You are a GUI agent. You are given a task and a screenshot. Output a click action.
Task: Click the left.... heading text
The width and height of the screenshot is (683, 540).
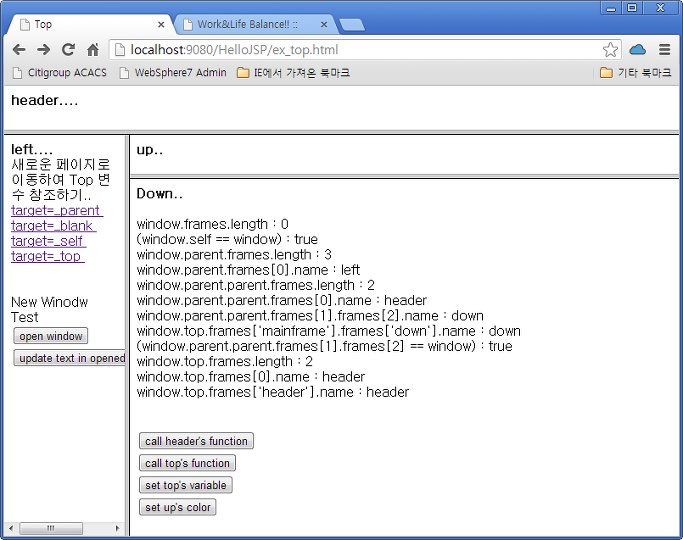pos(32,149)
